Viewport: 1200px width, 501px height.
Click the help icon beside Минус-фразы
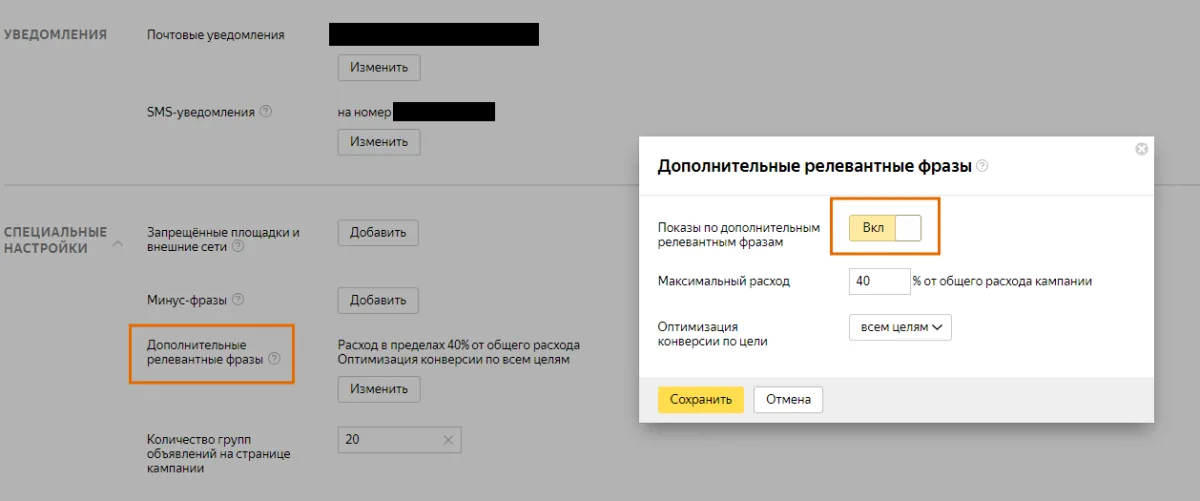238,299
